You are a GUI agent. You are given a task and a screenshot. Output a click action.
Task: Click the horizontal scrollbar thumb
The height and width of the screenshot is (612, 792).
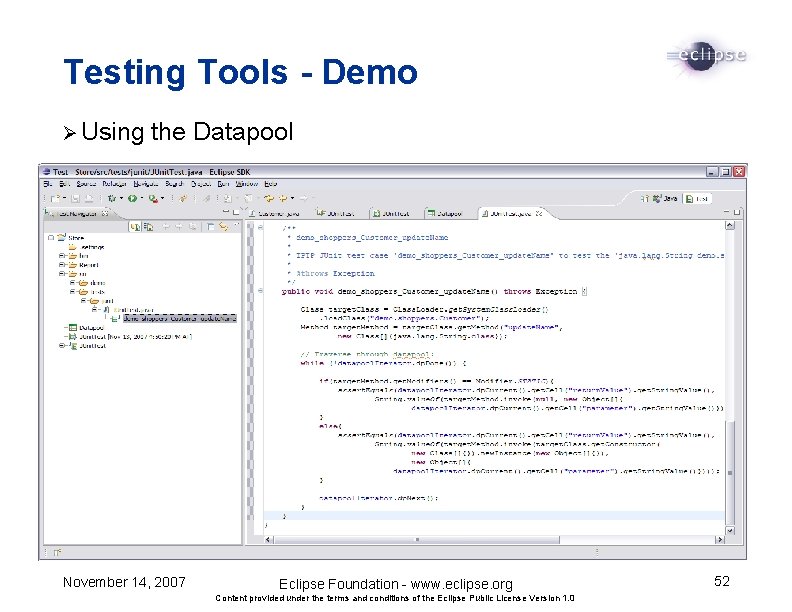pos(417,540)
